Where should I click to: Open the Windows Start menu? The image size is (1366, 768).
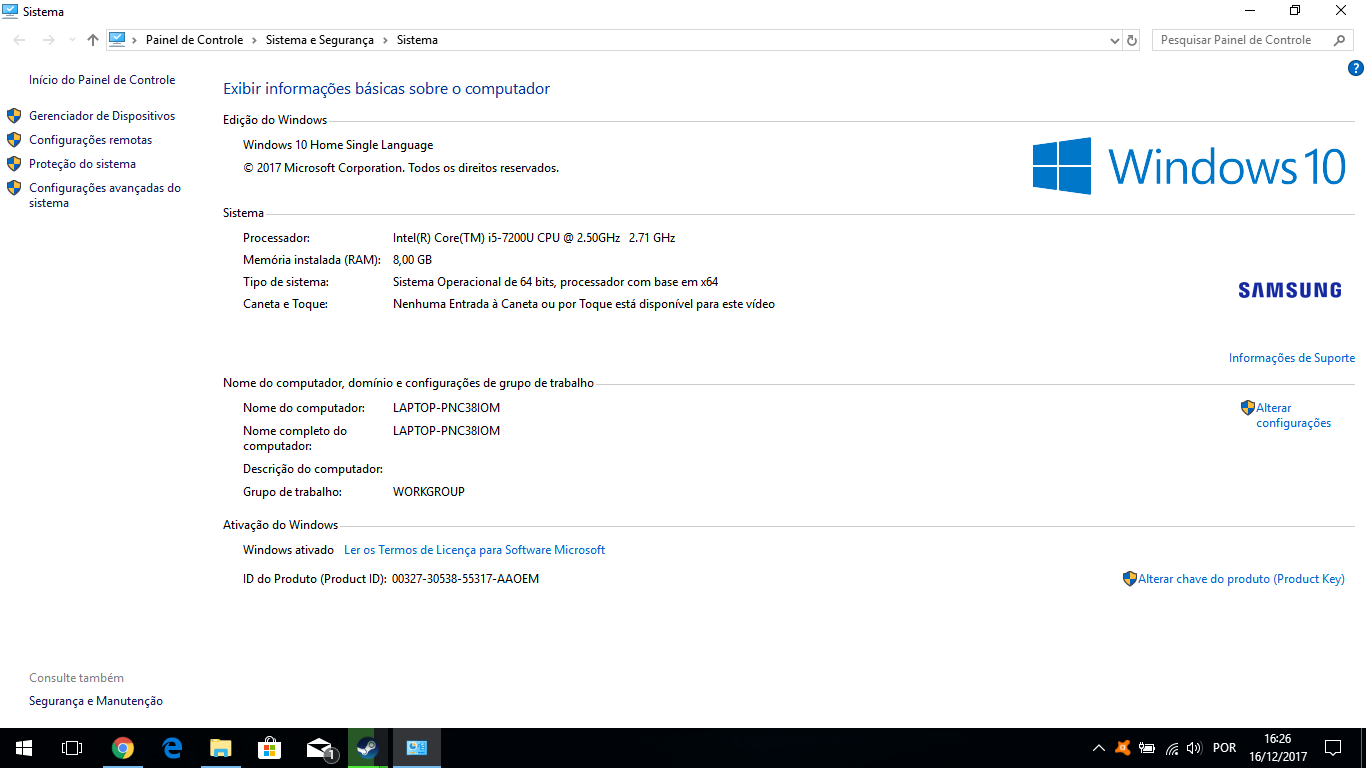24,748
